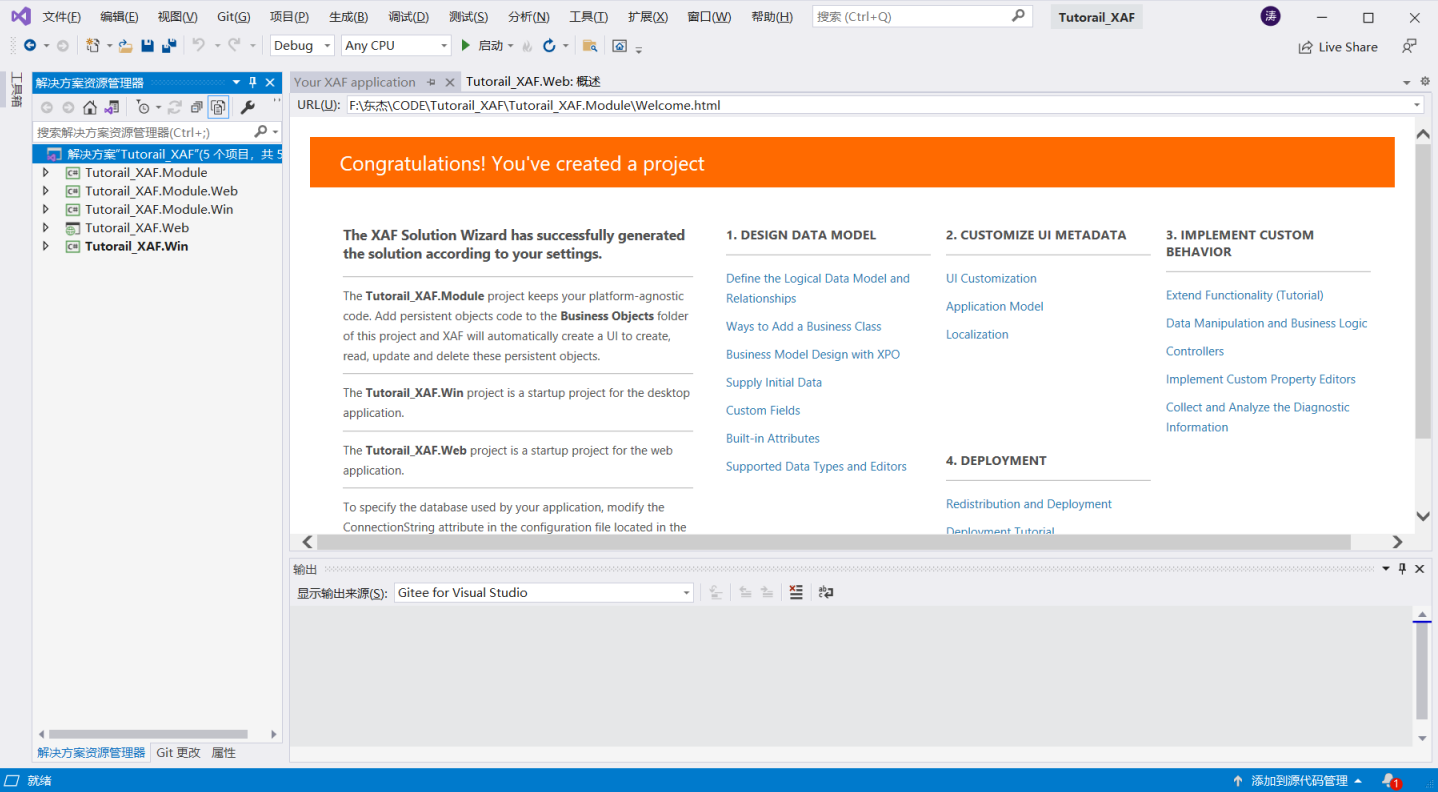The height and width of the screenshot is (792, 1438).
Task: Click the notifications bell in the status bar
Action: tap(1390, 780)
